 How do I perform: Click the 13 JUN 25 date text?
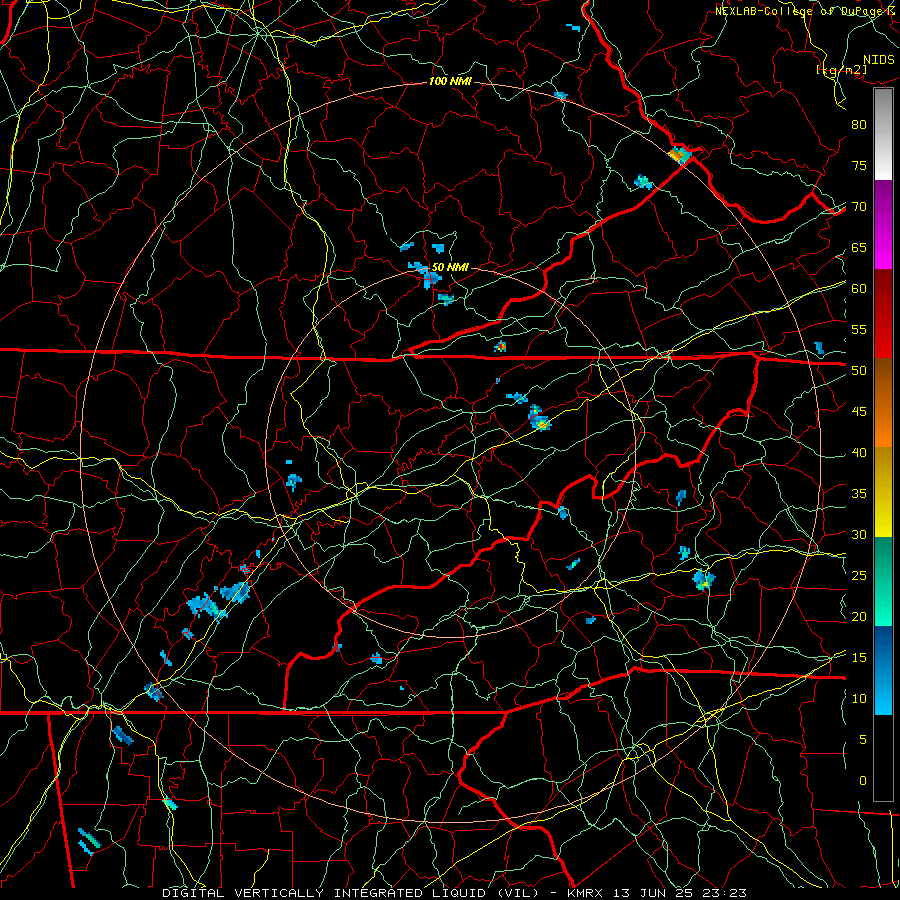coord(654,893)
